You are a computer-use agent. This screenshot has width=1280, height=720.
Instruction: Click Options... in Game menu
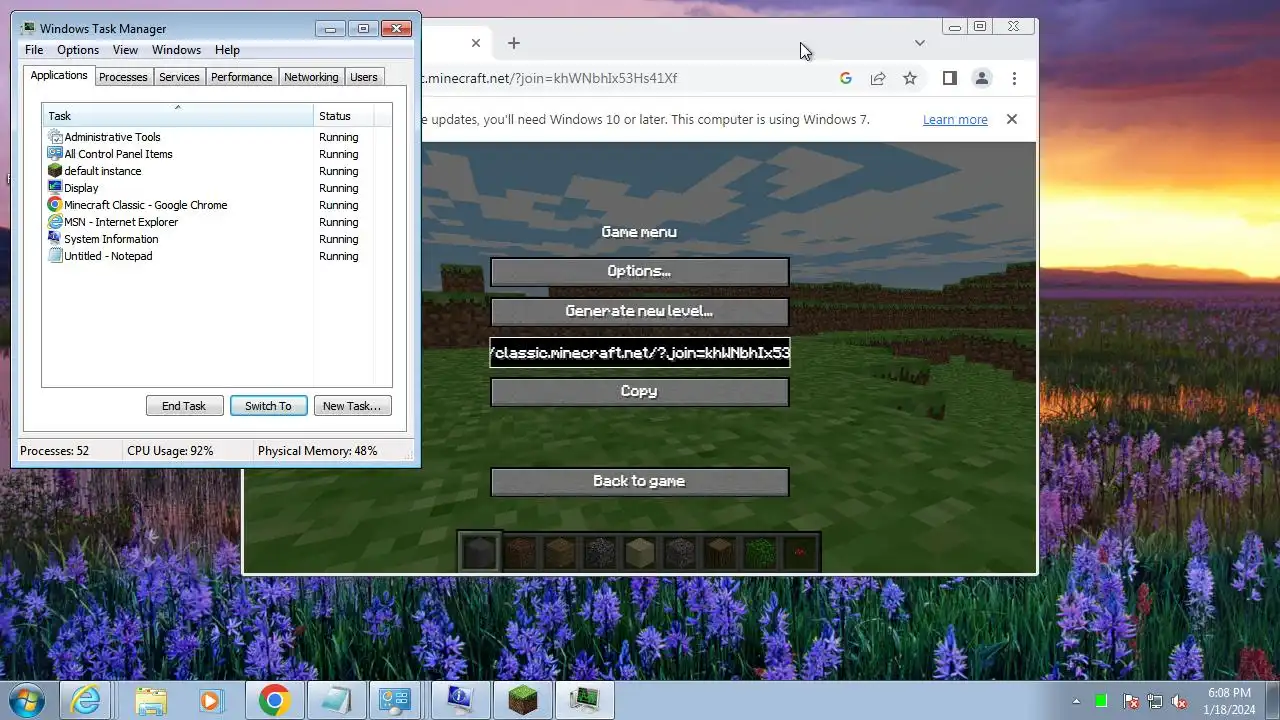[639, 271]
